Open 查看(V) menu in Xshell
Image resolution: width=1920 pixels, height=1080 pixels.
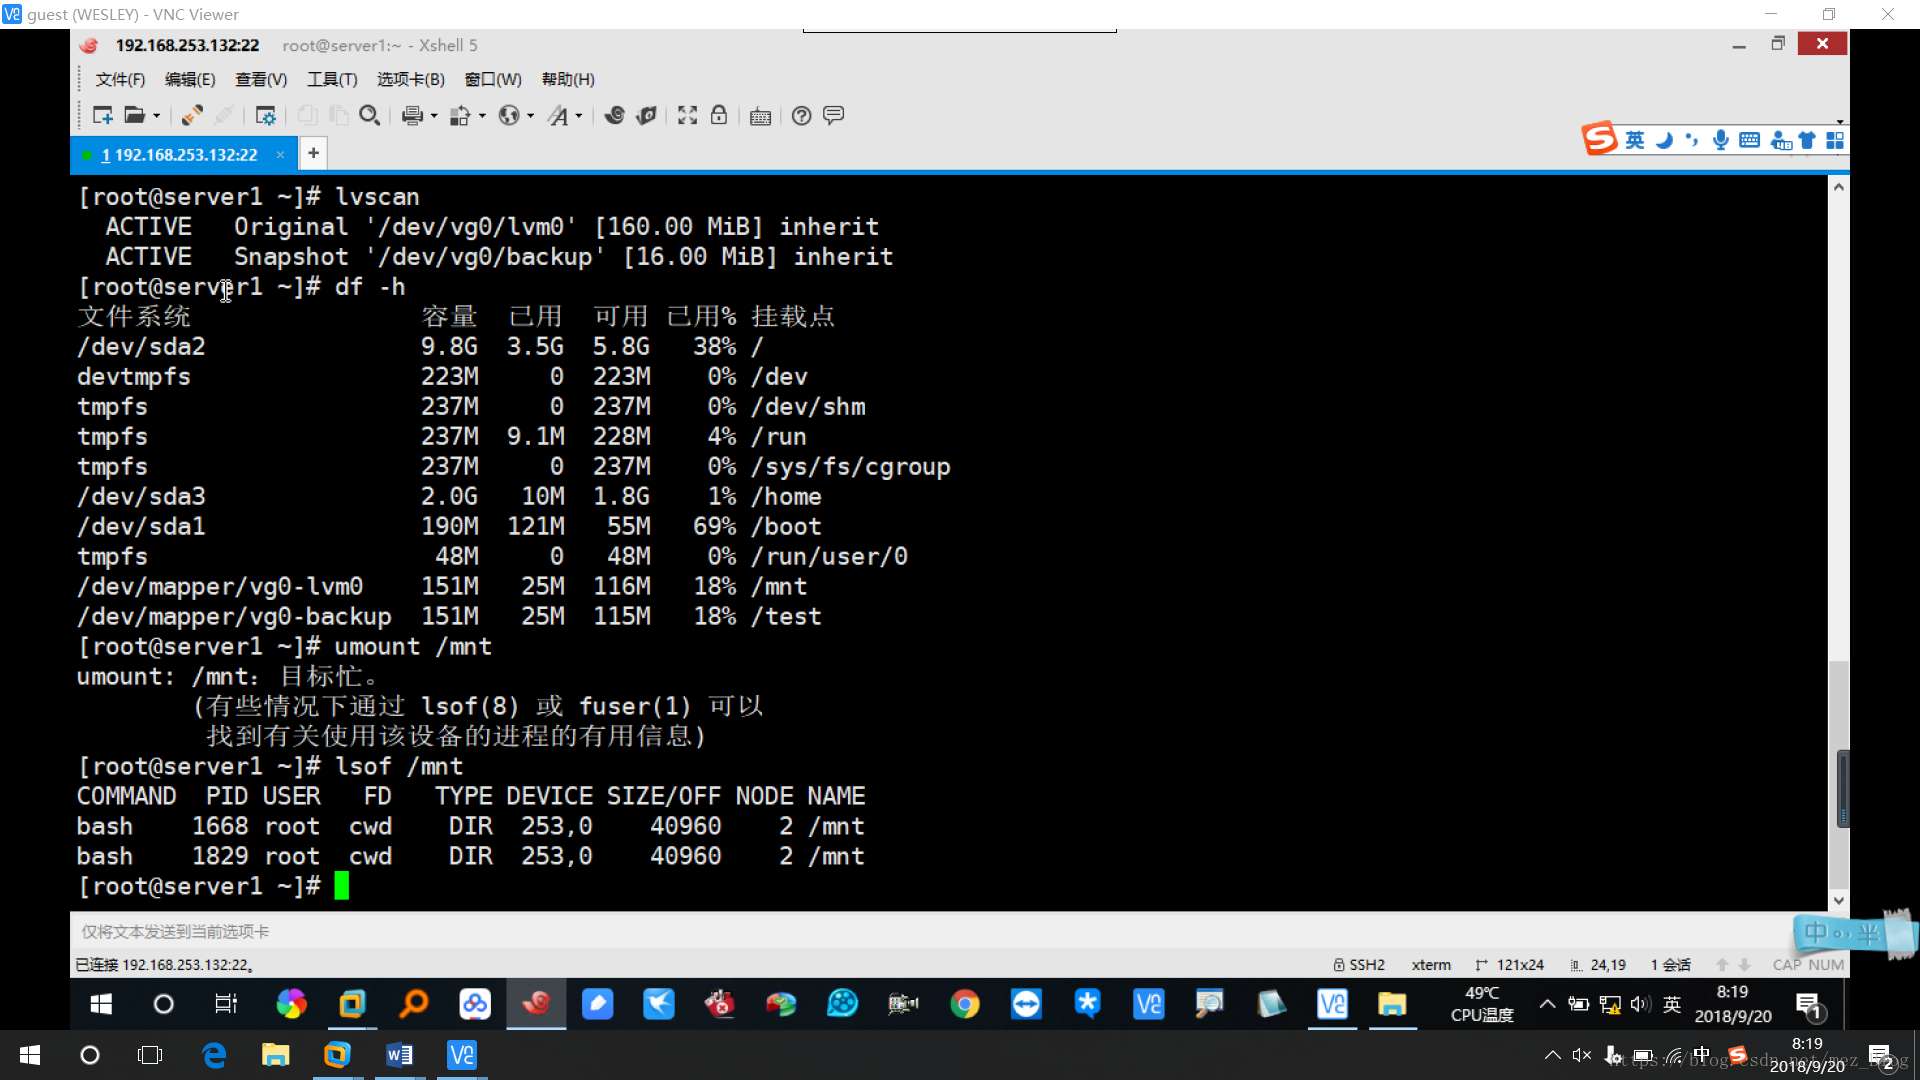coord(258,79)
